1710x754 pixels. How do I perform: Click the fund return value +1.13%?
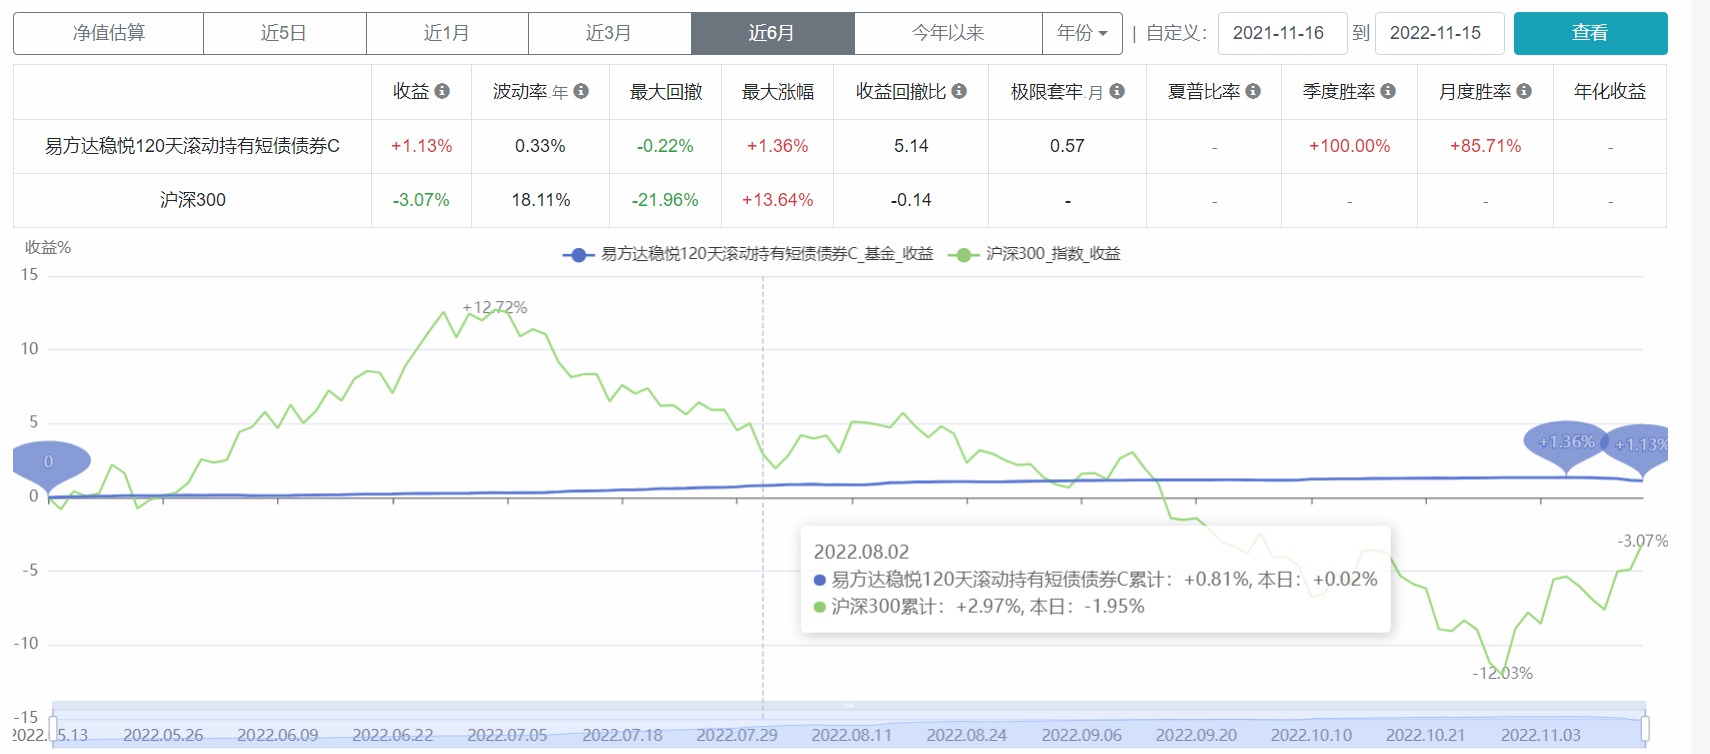421,146
